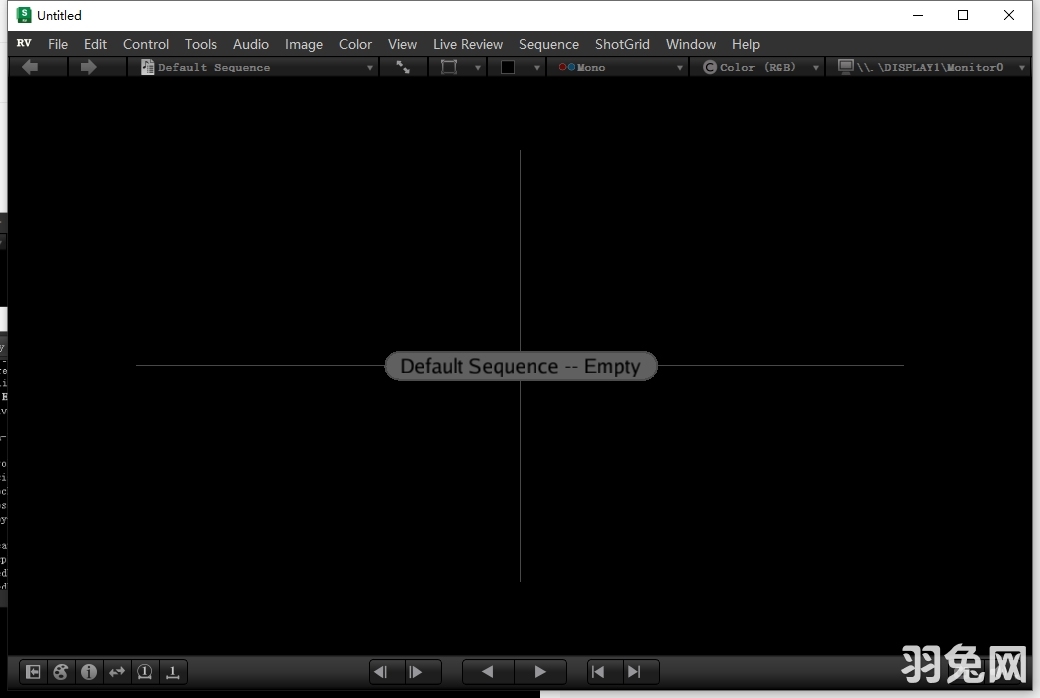Click the black background color swatch
1040x698 pixels.
pos(508,67)
